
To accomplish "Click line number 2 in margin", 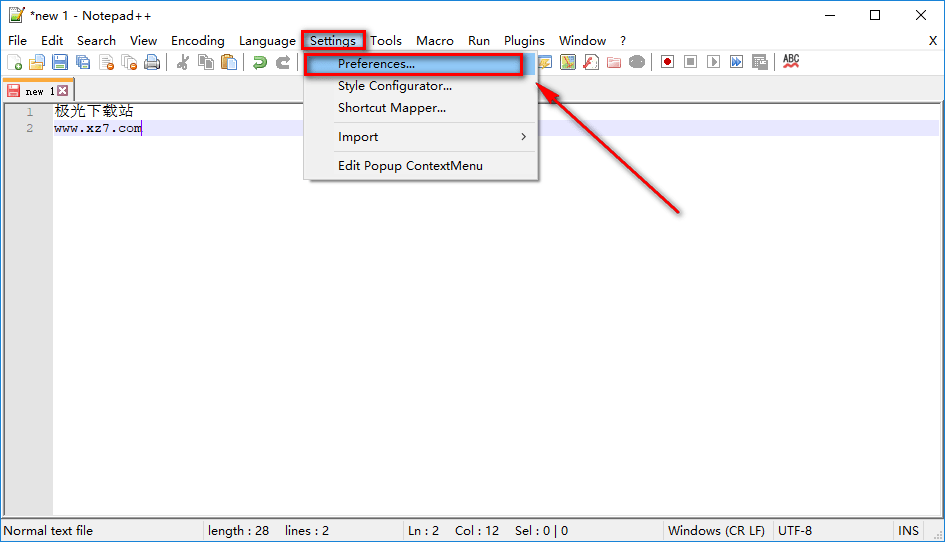I will point(30,128).
